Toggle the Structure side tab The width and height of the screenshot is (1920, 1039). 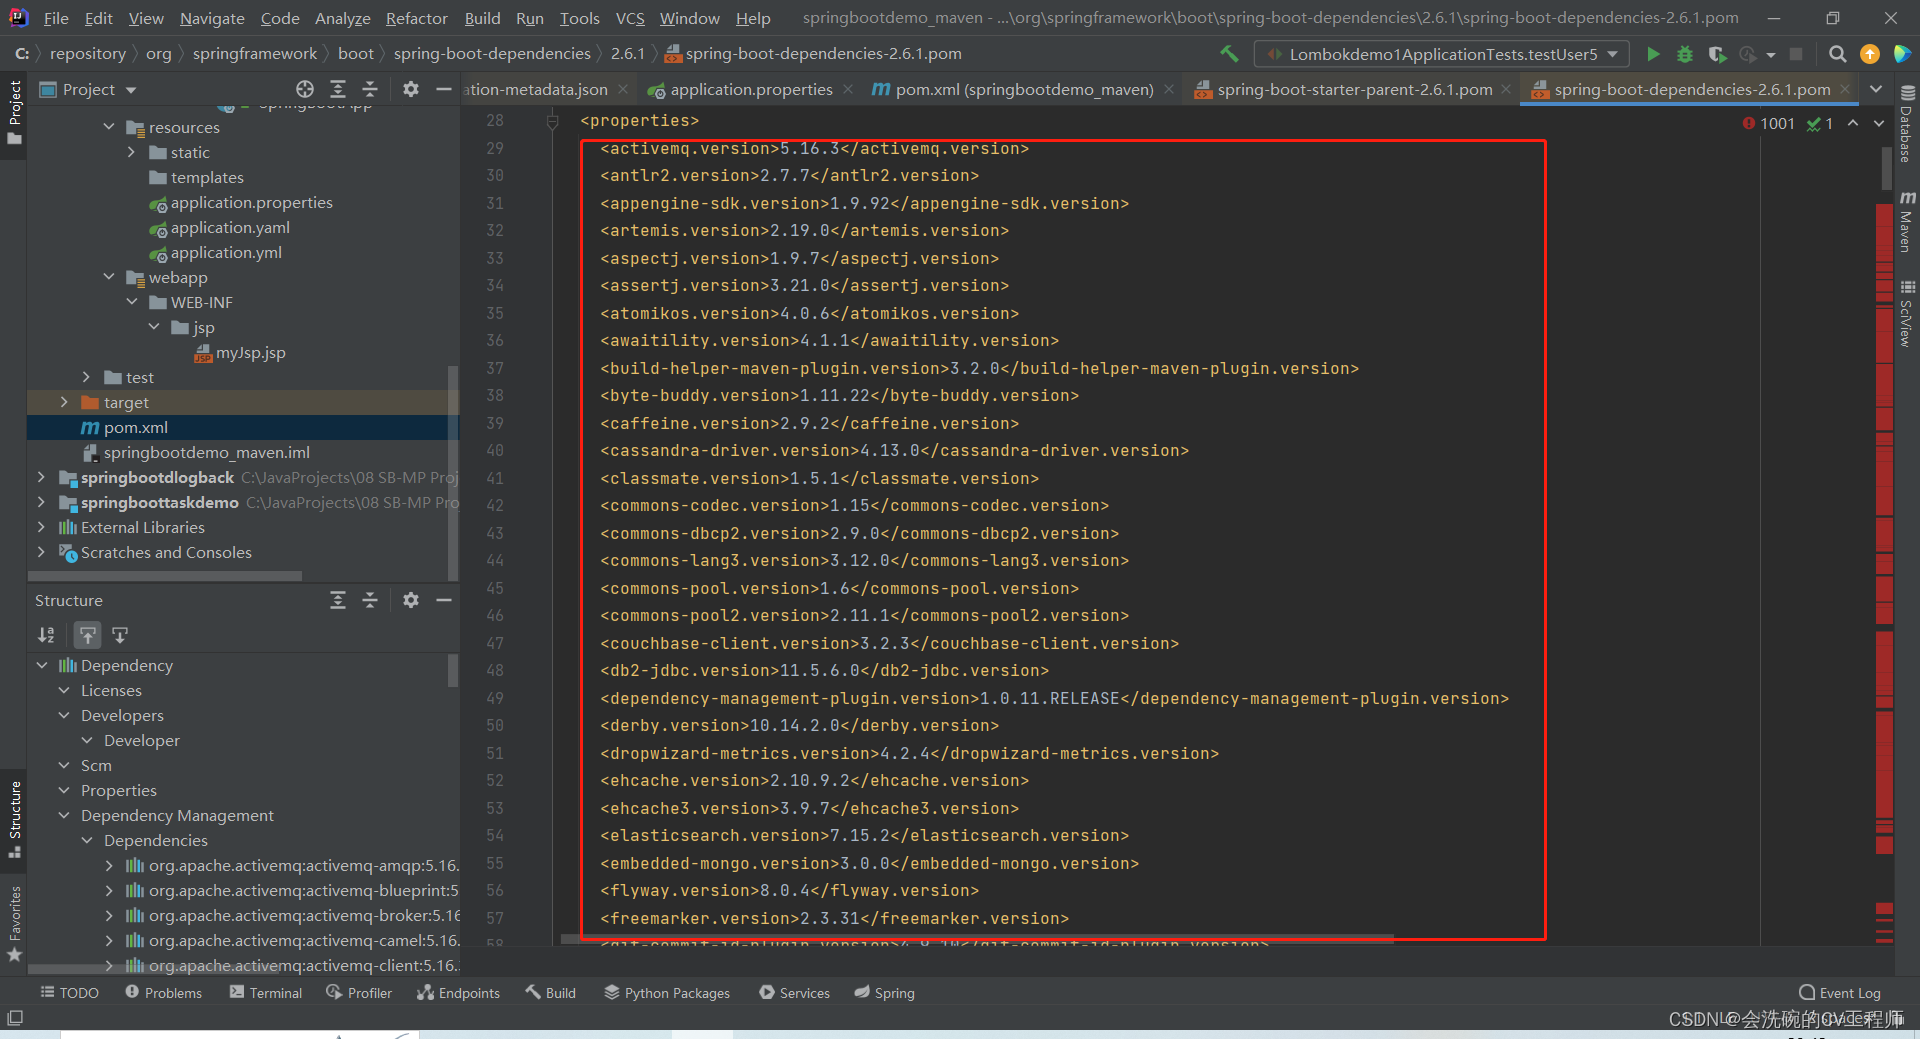[14, 820]
